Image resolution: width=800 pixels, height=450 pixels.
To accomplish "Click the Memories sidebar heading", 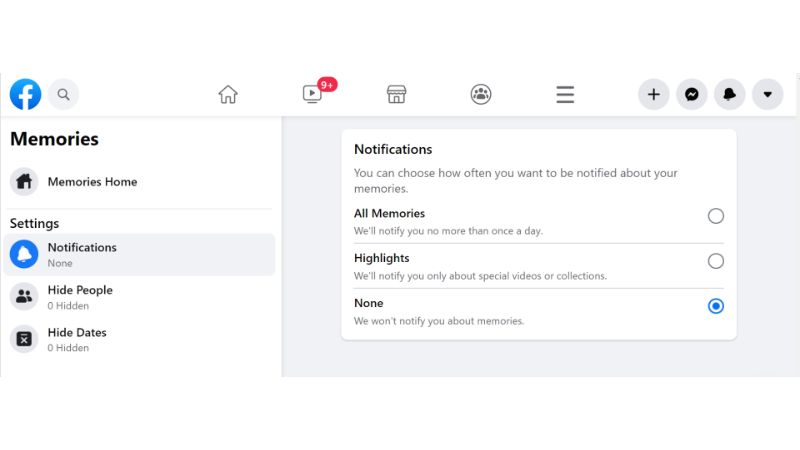I will (x=54, y=139).
